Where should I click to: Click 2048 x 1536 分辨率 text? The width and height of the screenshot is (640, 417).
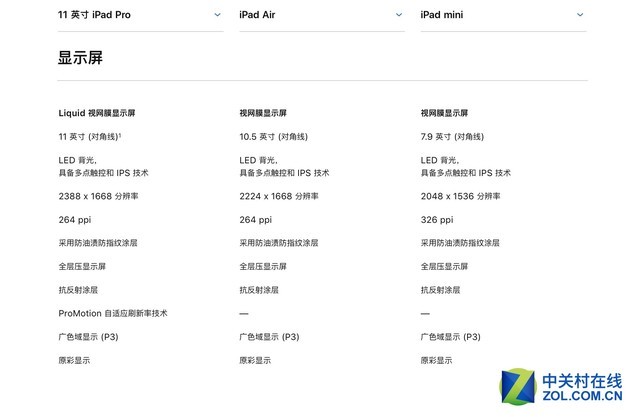pyautogui.click(x=460, y=196)
